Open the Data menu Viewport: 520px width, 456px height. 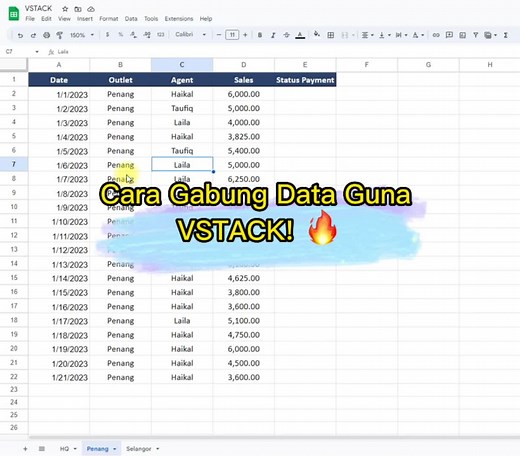(x=131, y=19)
